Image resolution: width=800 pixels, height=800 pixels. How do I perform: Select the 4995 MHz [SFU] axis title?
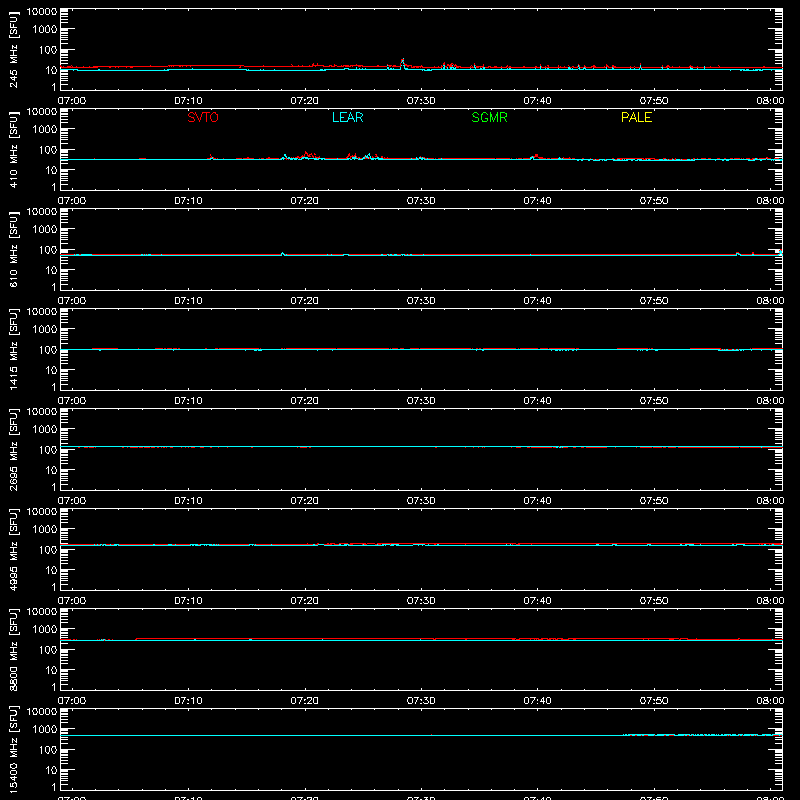(13, 549)
